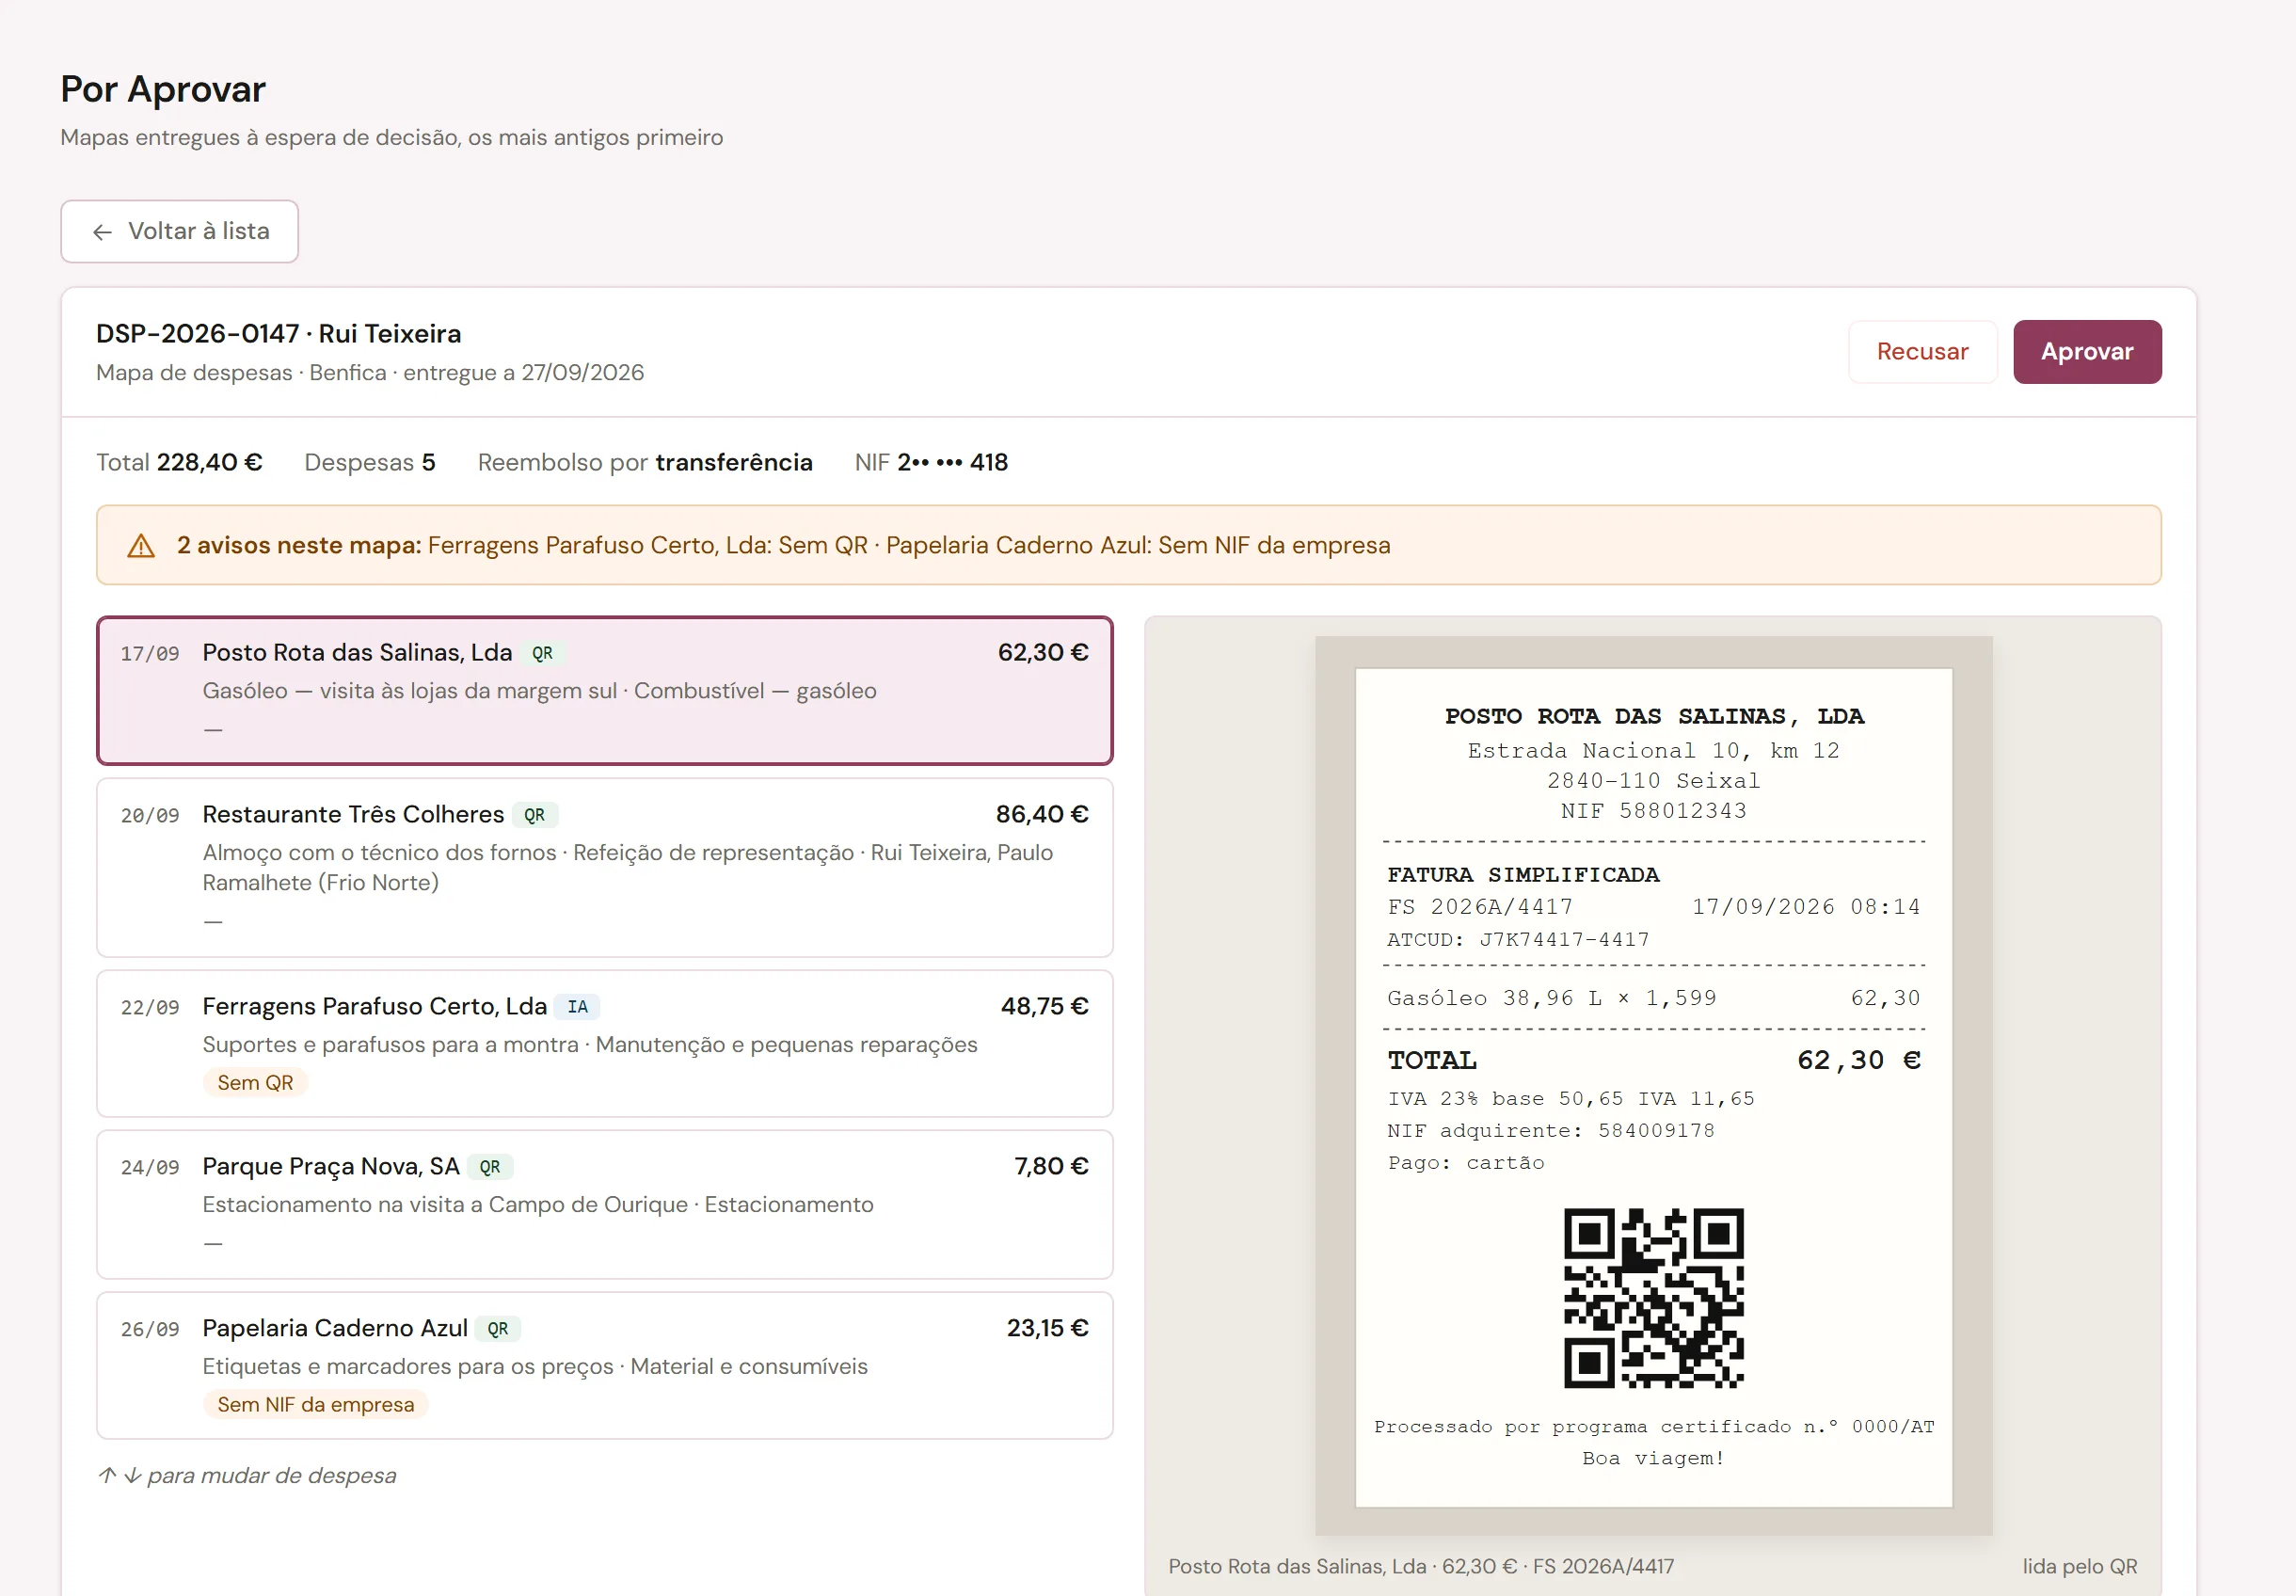
Task: Click the 86,40 € amount
Action: pos(1042,815)
